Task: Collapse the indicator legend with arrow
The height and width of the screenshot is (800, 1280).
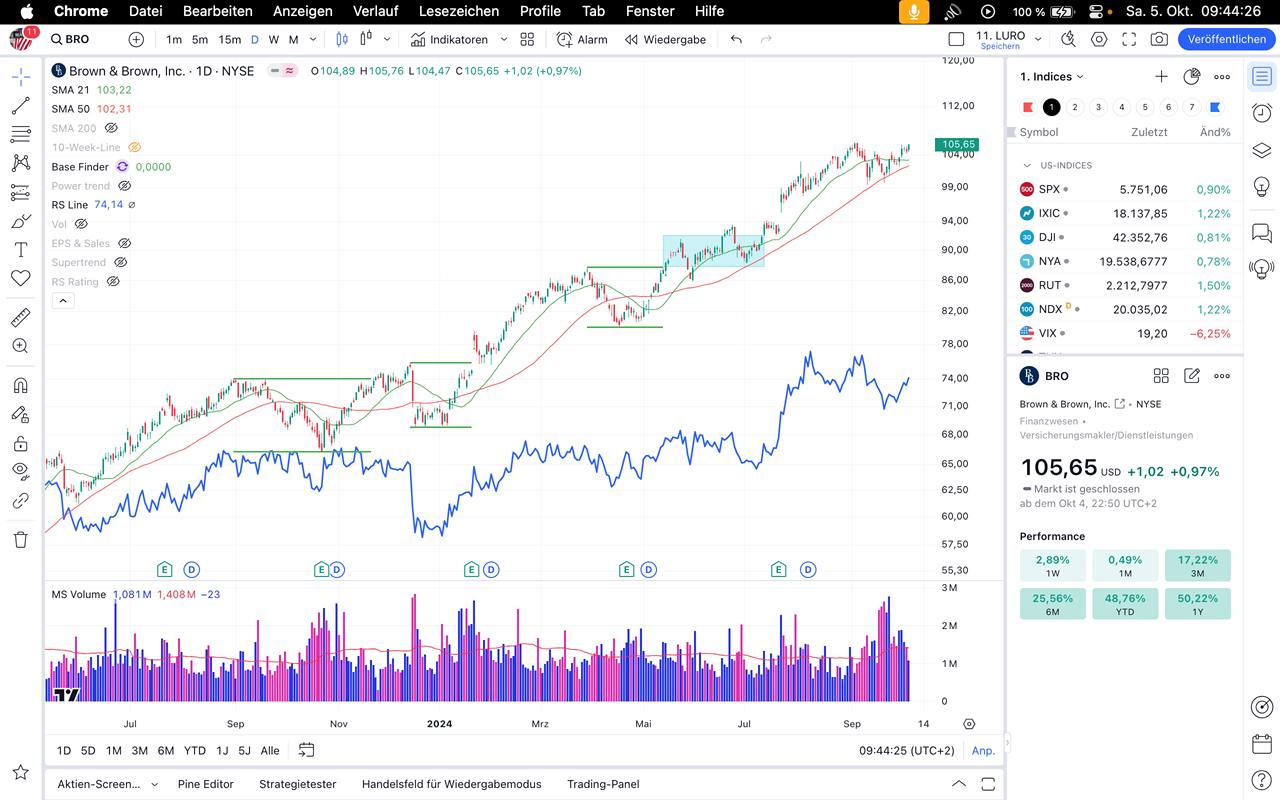Action: (x=62, y=300)
